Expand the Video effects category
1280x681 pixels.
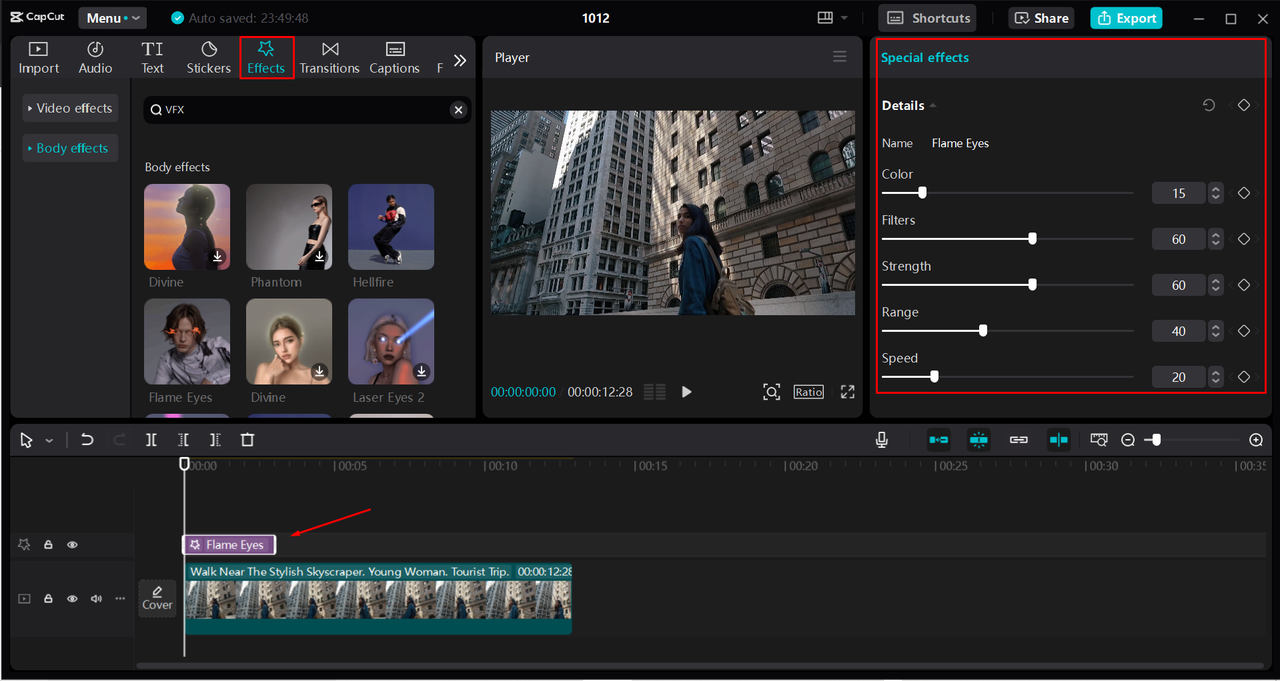click(71, 108)
